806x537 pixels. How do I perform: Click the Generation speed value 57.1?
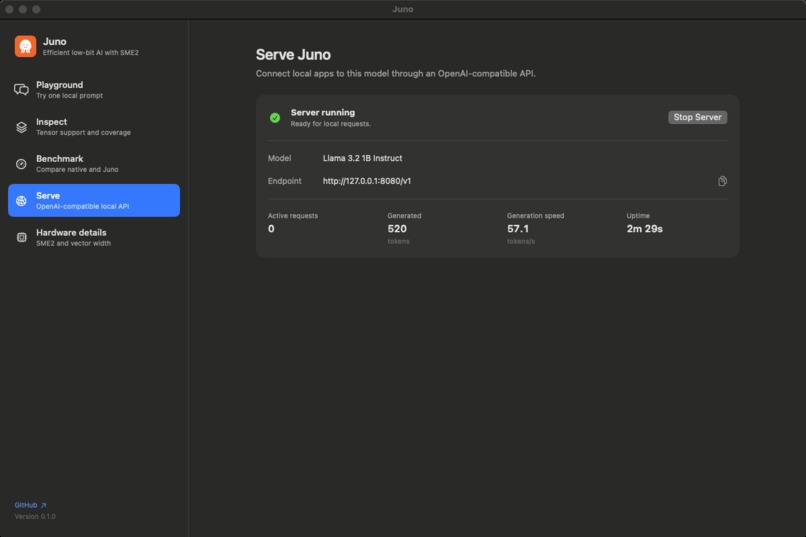pyautogui.click(x=518, y=229)
